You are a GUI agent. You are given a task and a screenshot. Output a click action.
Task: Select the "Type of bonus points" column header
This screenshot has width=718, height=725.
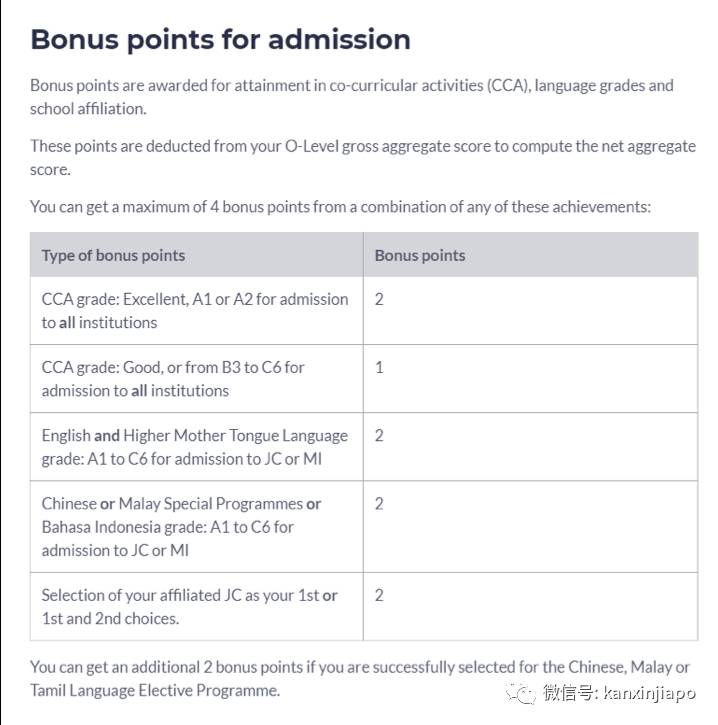click(113, 255)
